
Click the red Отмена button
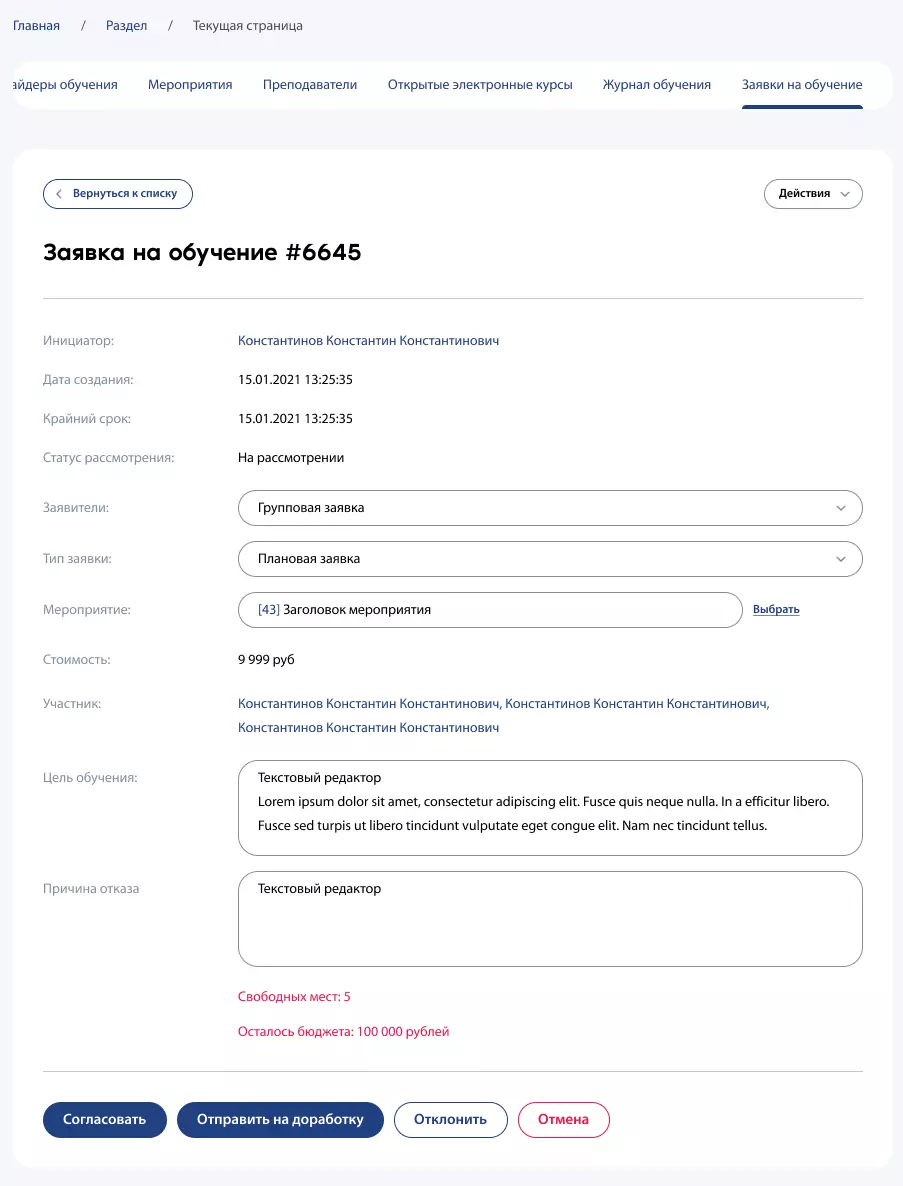[563, 1120]
